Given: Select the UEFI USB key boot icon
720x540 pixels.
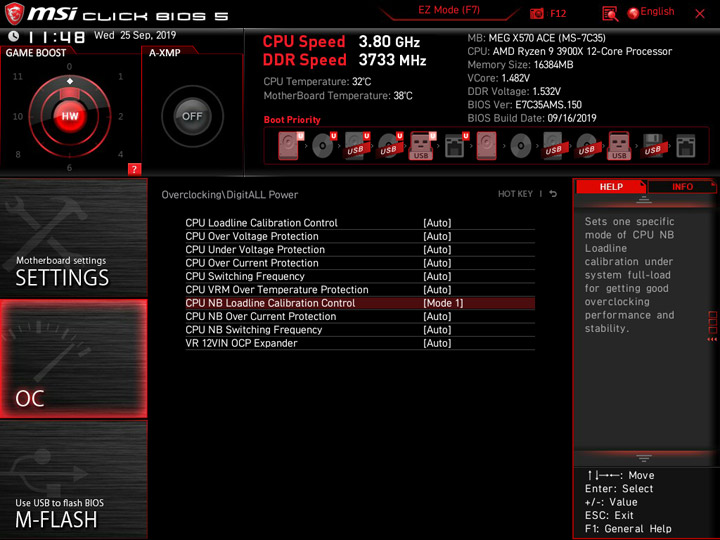Looking at the screenshot, I should 422,146.
